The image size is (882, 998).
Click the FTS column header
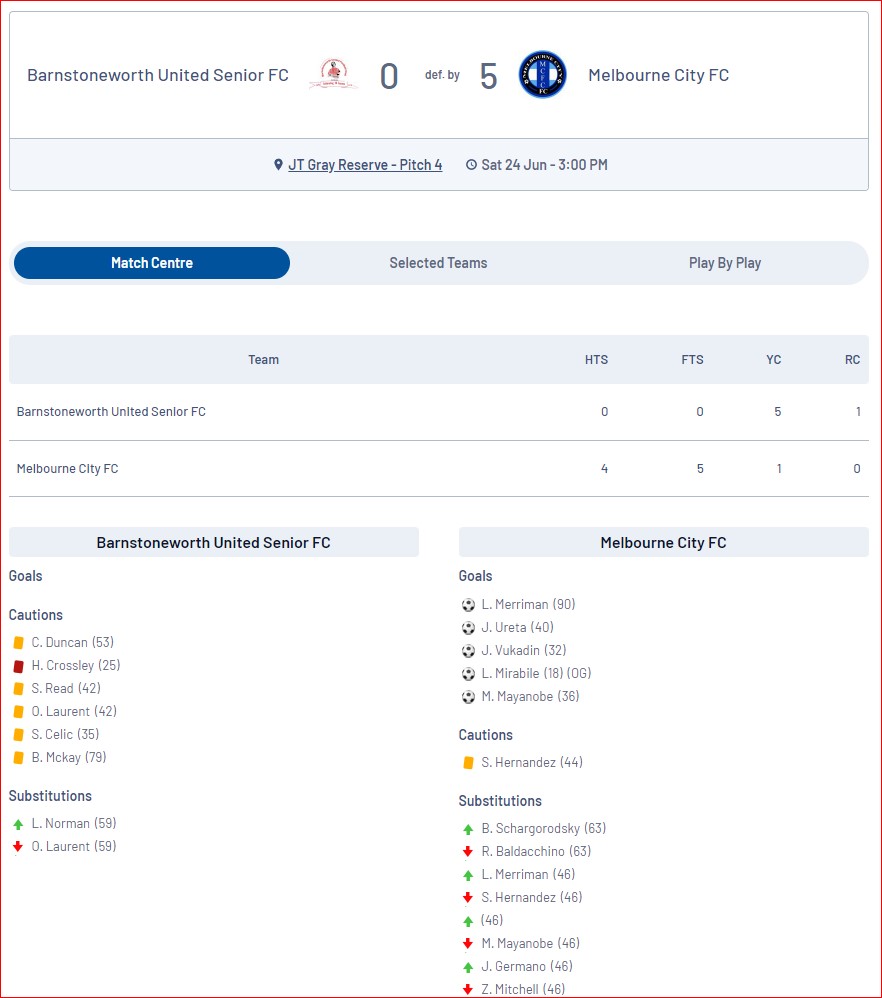click(x=692, y=360)
